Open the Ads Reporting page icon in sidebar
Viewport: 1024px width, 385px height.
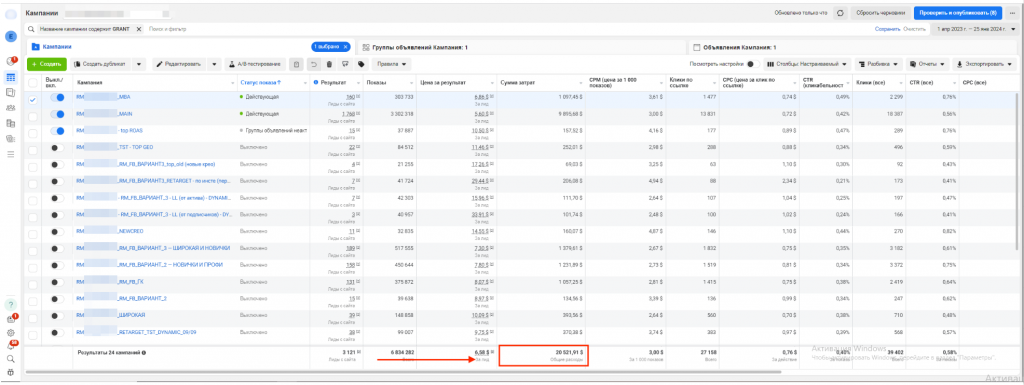point(10,92)
